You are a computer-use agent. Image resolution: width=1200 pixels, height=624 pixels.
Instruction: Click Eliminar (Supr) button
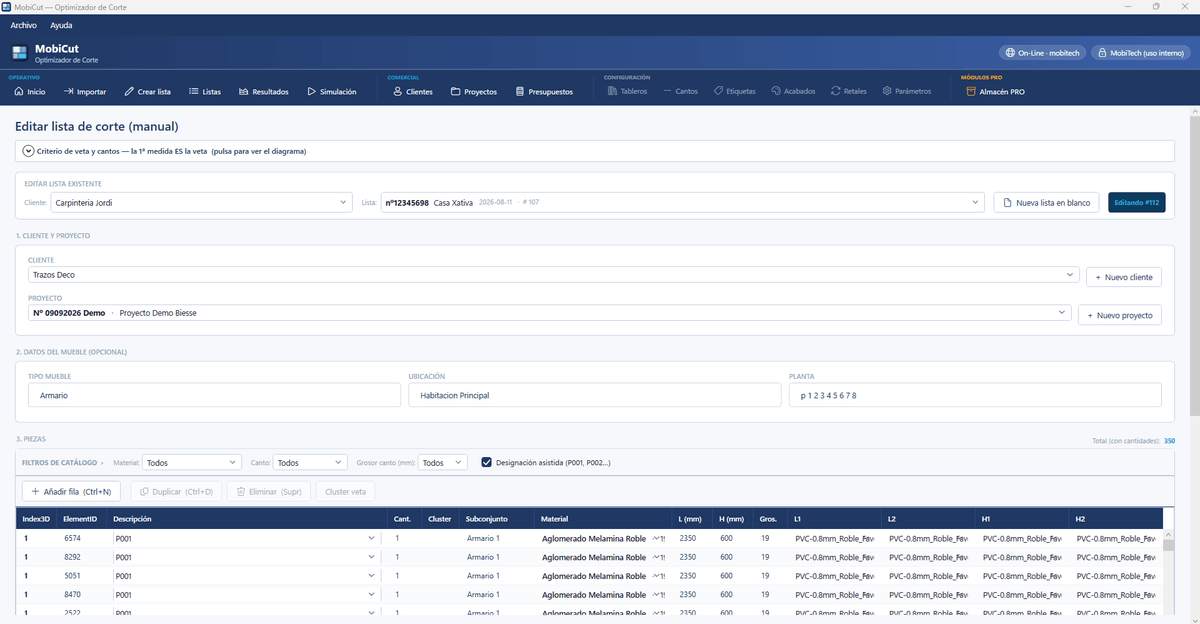[269, 492]
